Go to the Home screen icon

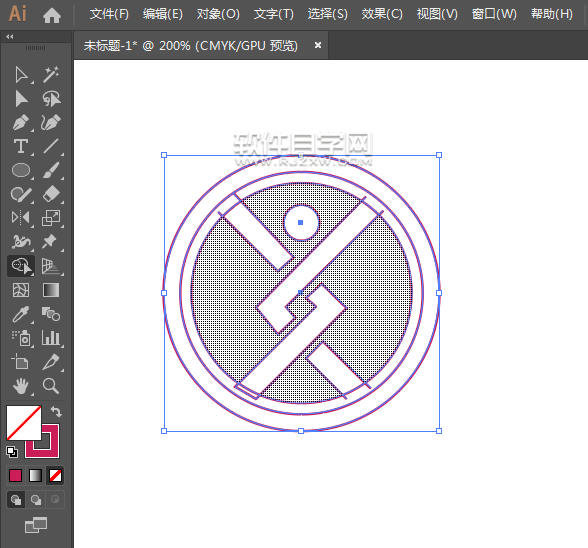point(52,15)
